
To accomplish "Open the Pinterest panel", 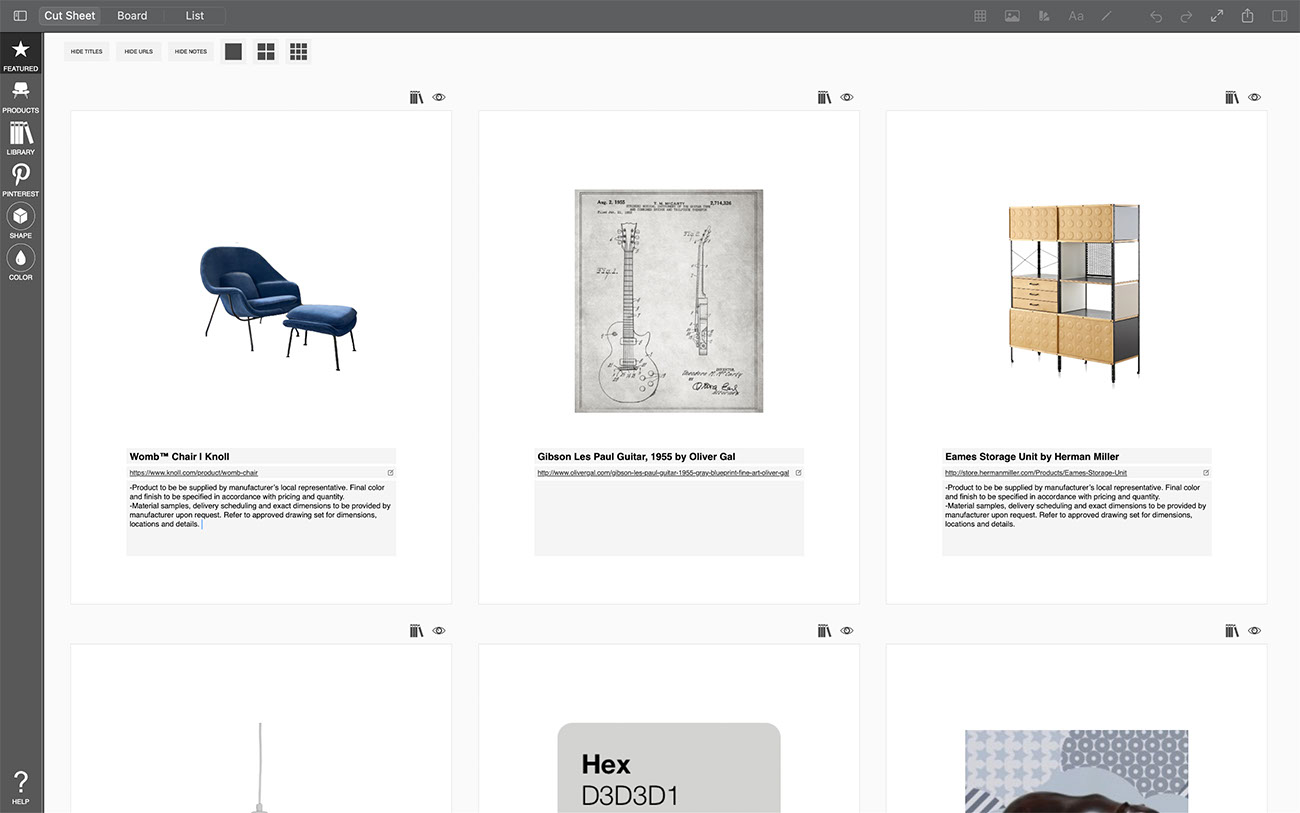I will click(20, 180).
